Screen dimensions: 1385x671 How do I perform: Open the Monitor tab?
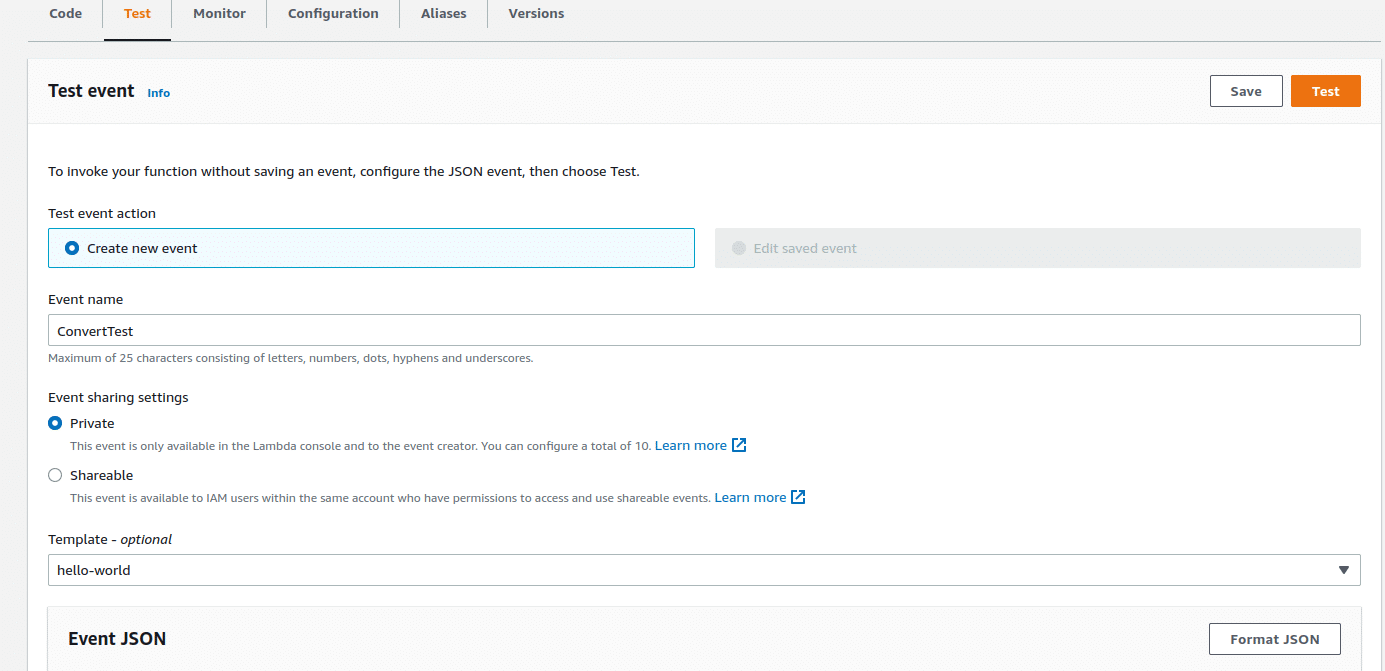point(219,14)
